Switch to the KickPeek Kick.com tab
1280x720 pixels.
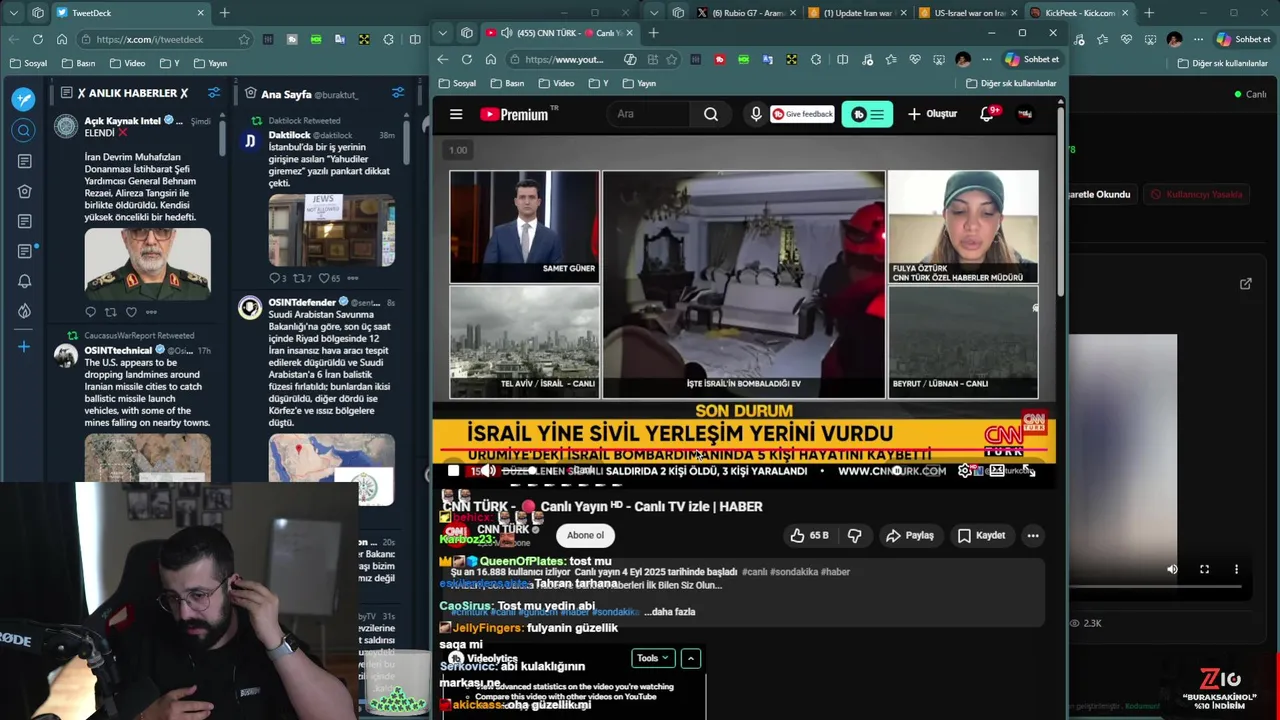click(x=1079, y=13)
